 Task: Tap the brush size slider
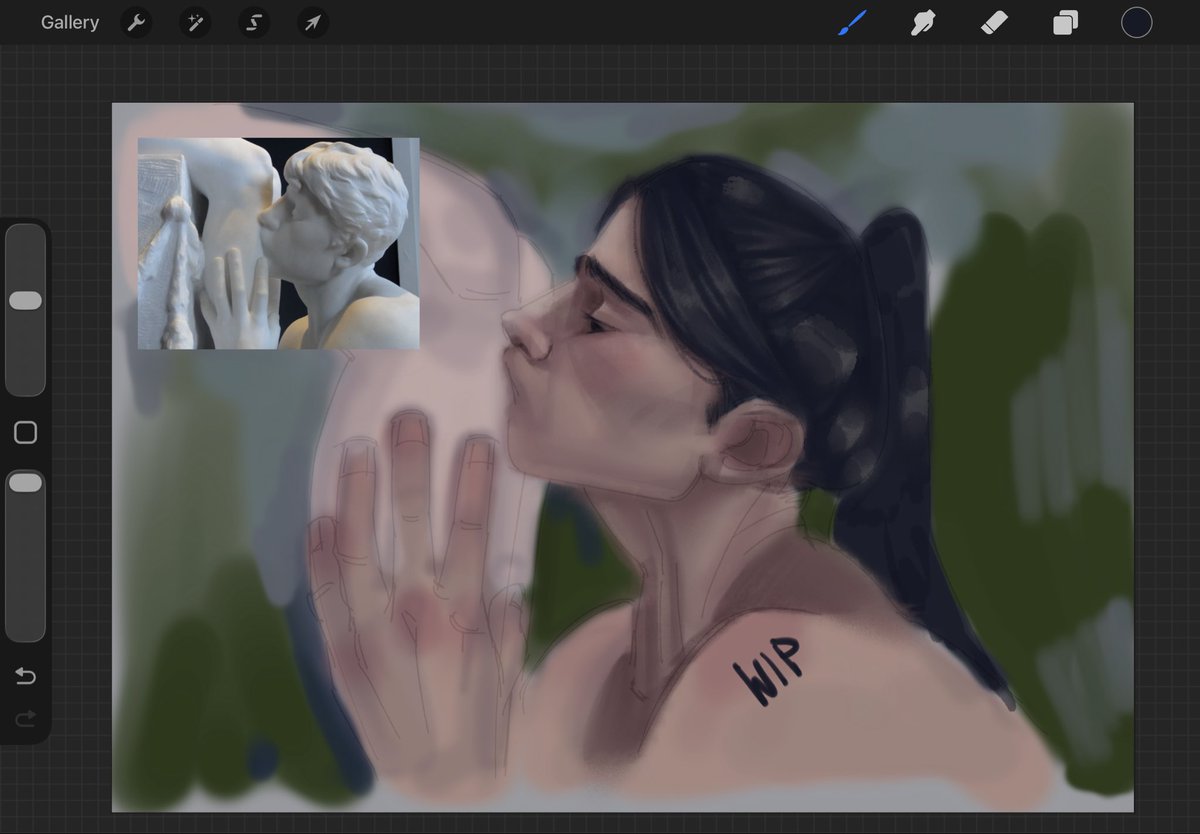click(25, 310)
